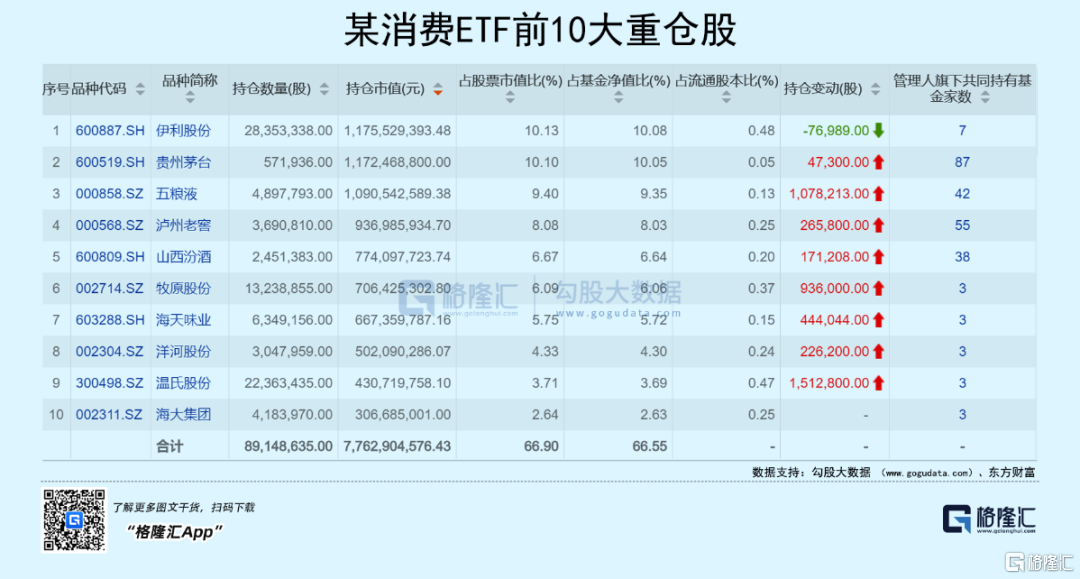Click the 格隆汇 logo at bottom right

989,520
